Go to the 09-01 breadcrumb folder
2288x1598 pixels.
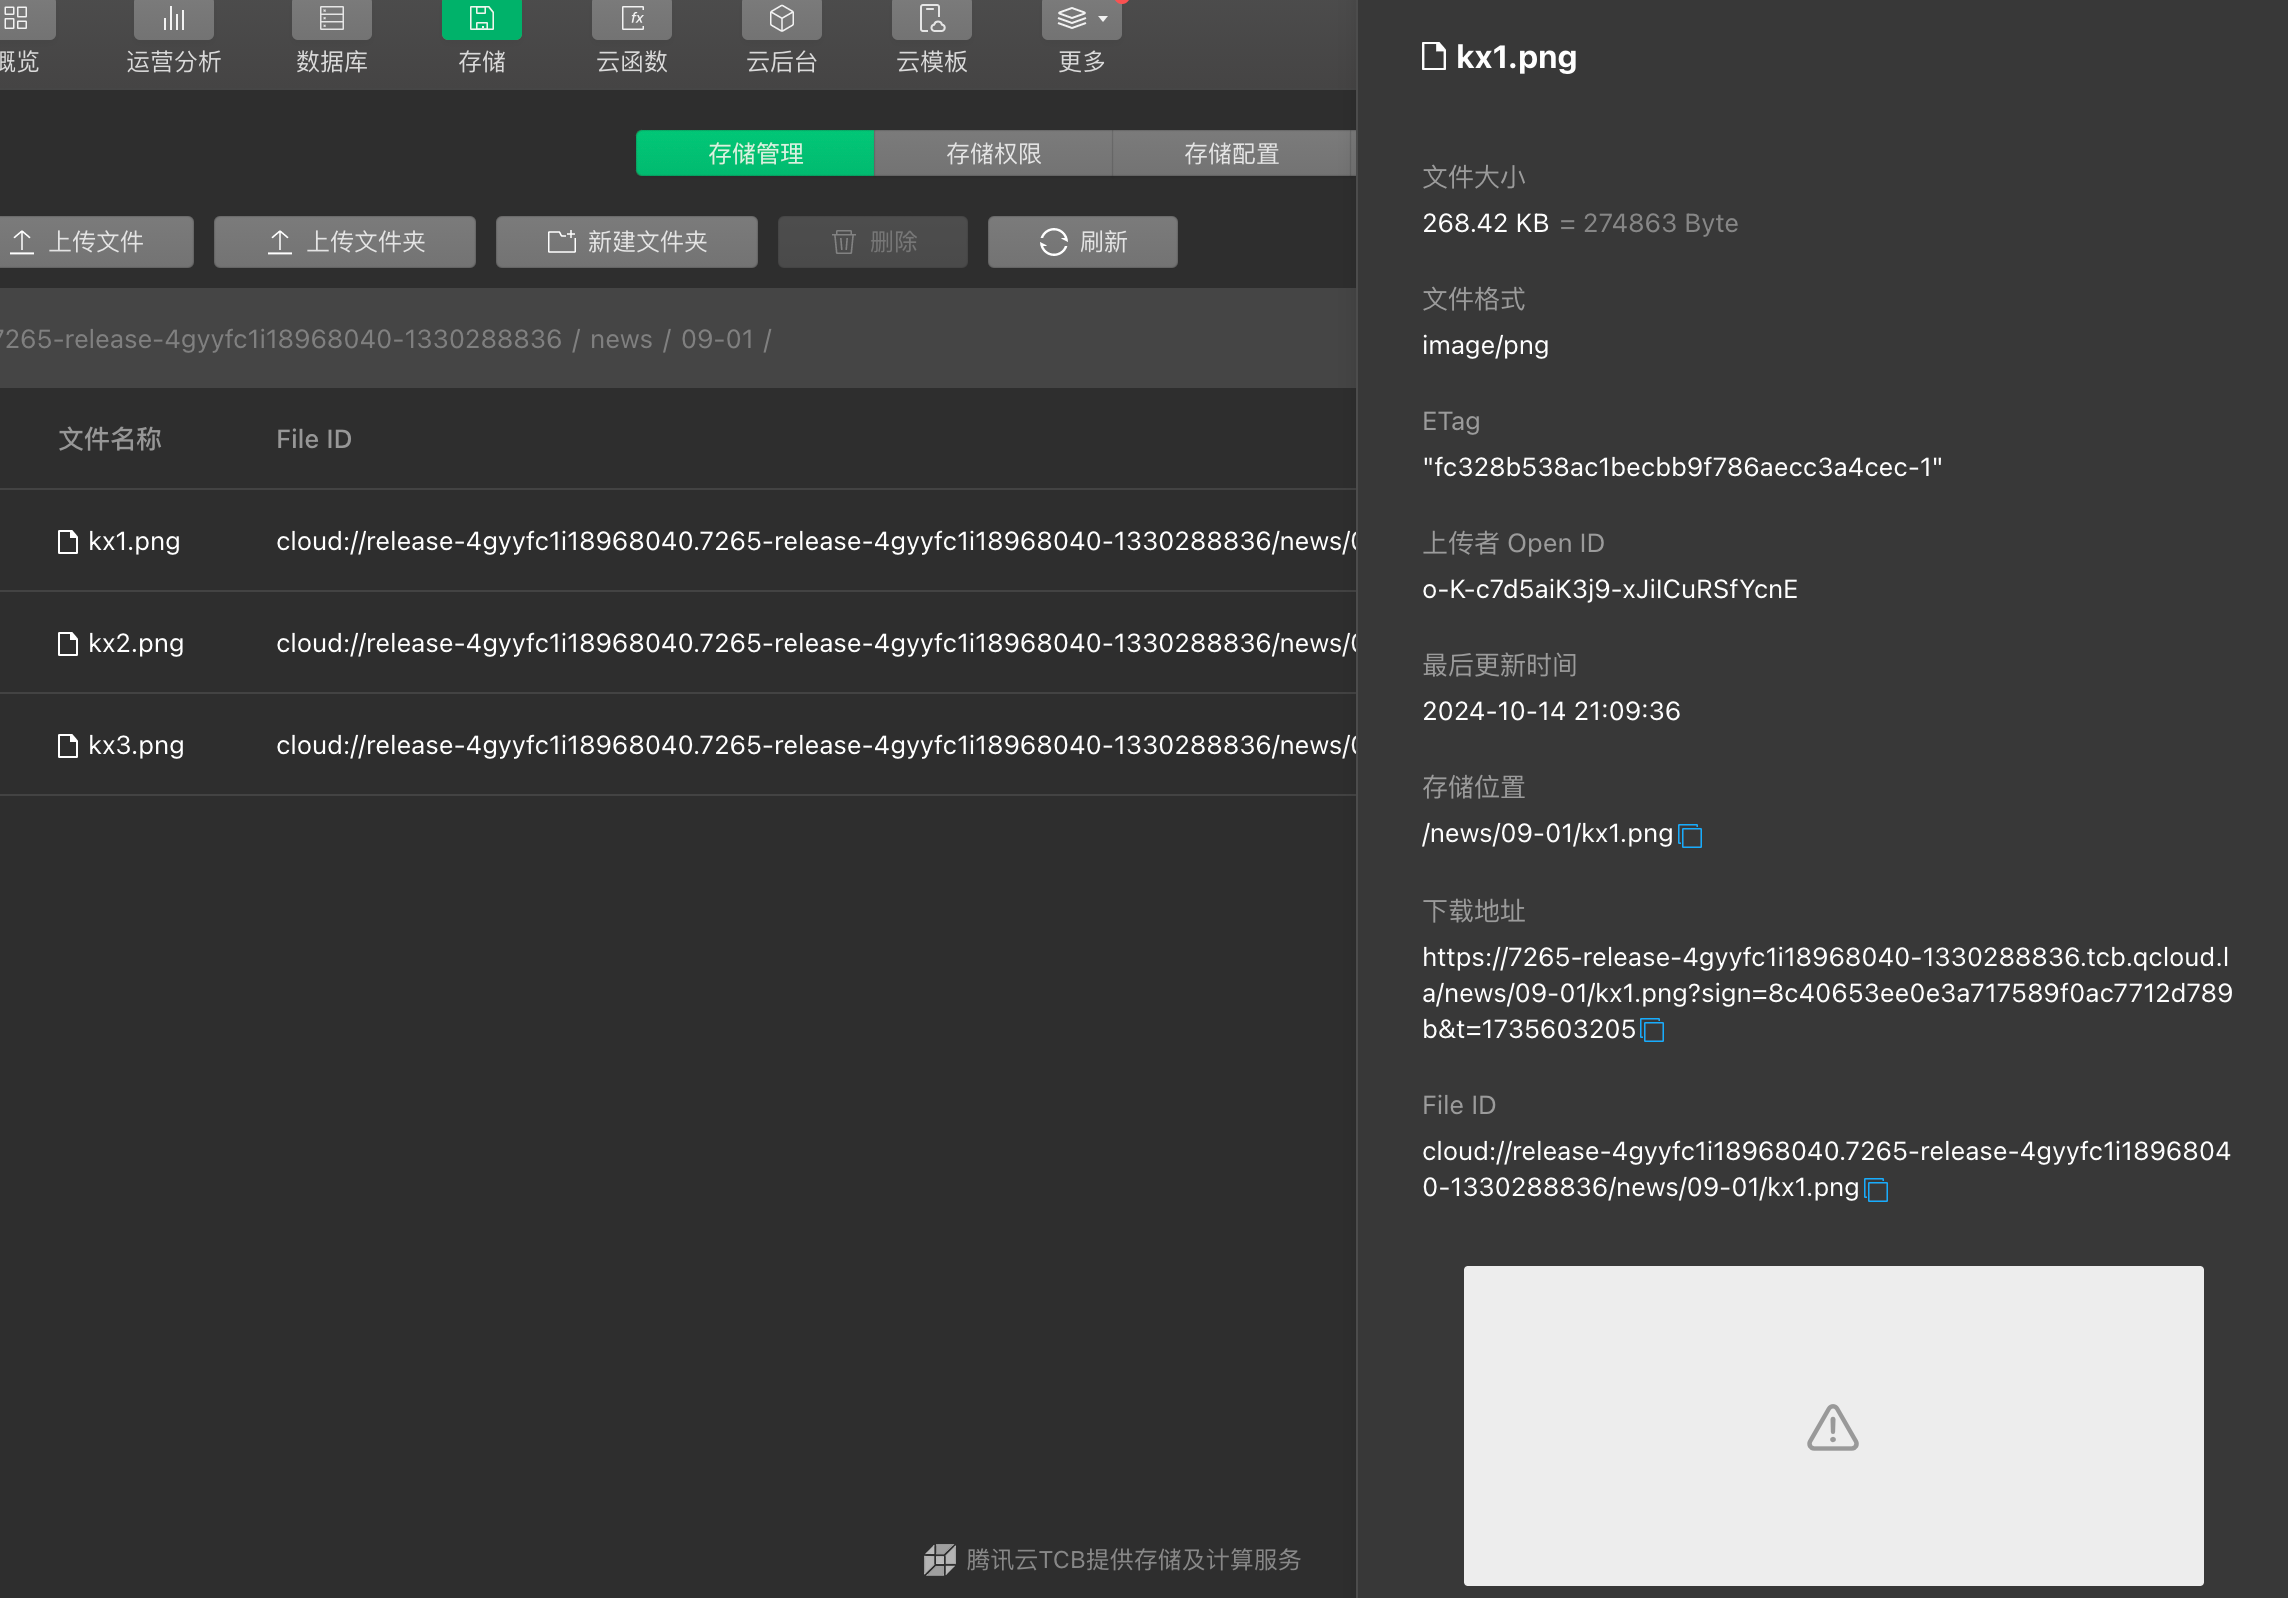click(x=717, y=339)
